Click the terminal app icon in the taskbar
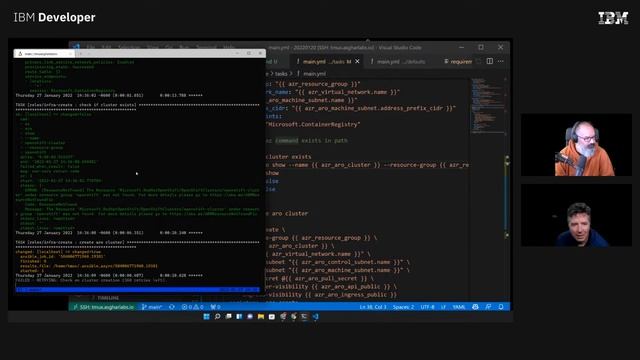Image resolution: width=640 pixels, height=360 pixels. click(x=304, y=316)
